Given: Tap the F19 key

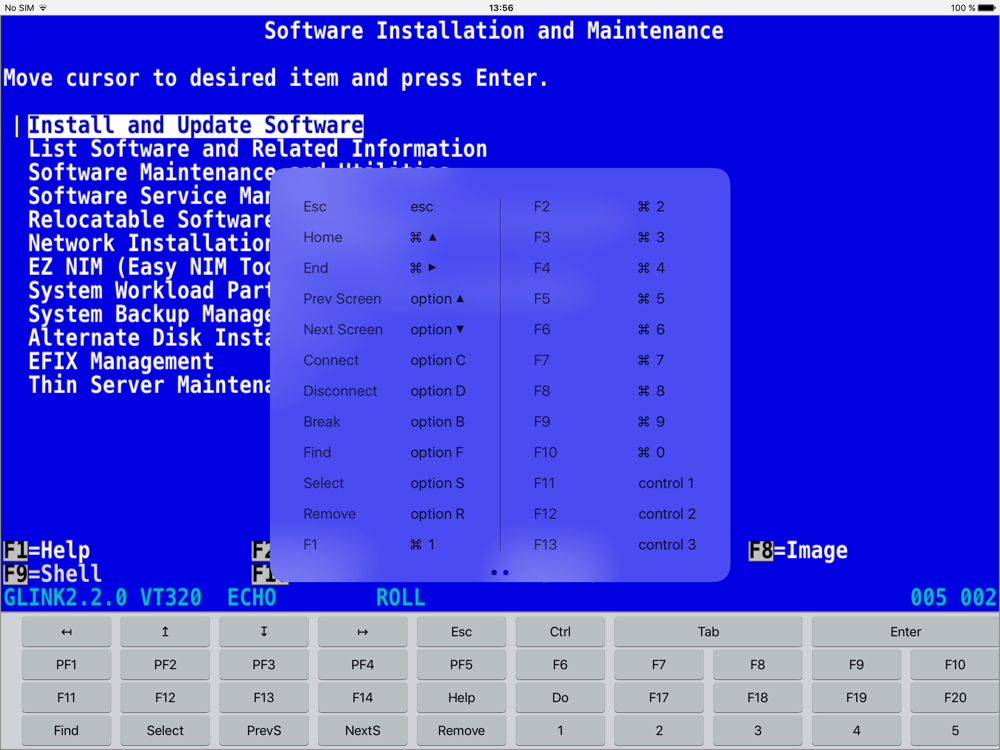Looking at the screenshot, I should pyautogui.click(x=857, y=698).
